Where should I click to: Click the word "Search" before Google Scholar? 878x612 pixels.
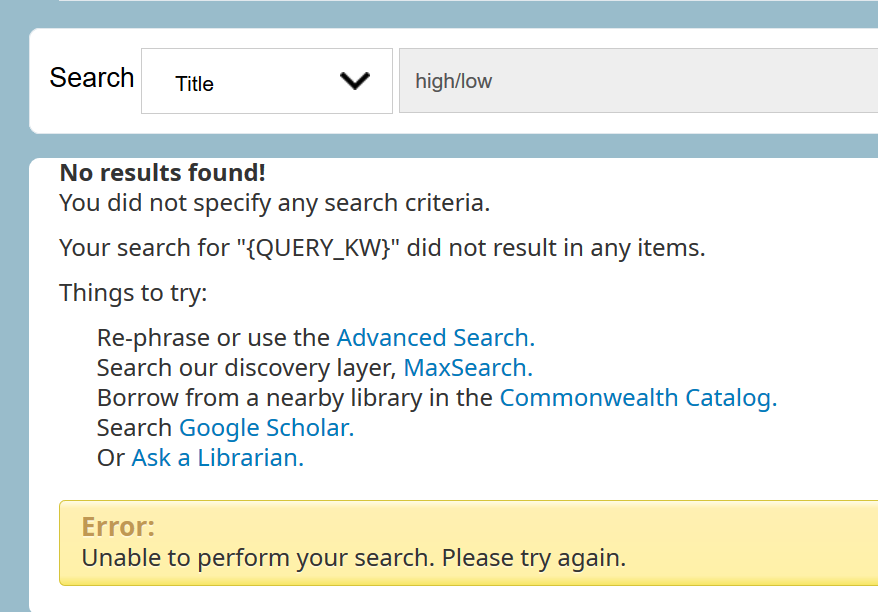[x=134, y=427]
